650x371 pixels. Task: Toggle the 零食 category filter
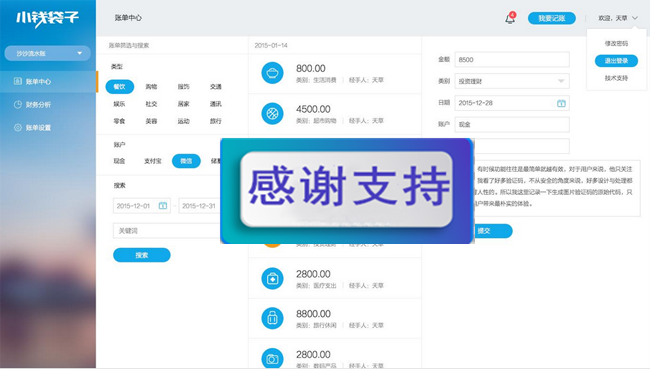click(x=119, y=121)
